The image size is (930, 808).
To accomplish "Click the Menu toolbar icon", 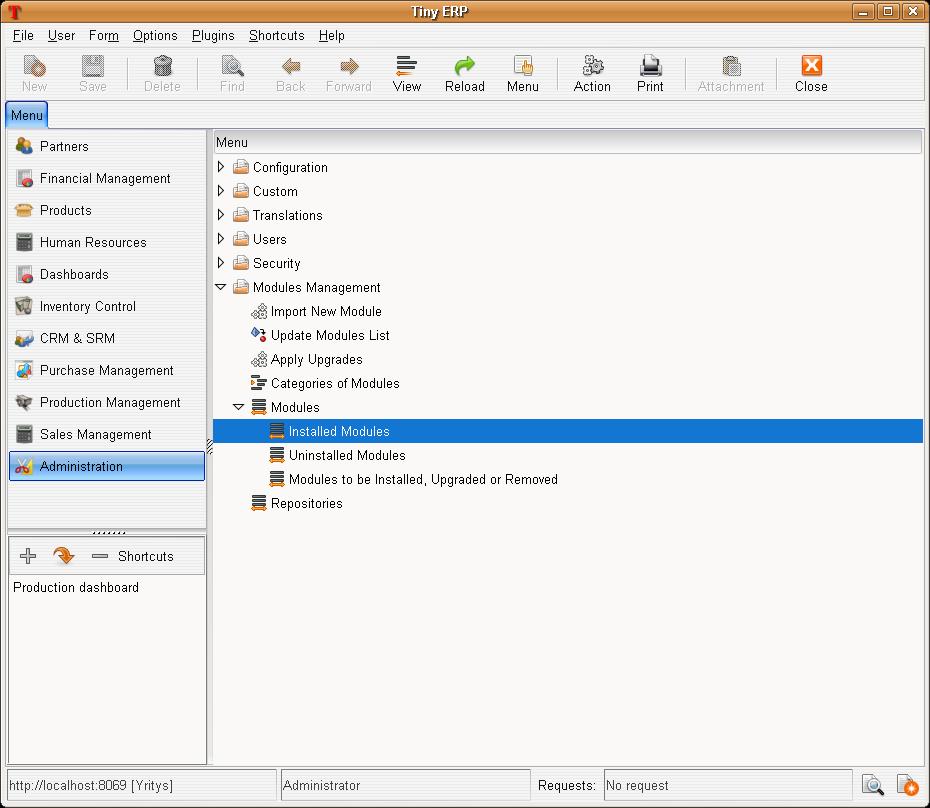I will 523,66.
